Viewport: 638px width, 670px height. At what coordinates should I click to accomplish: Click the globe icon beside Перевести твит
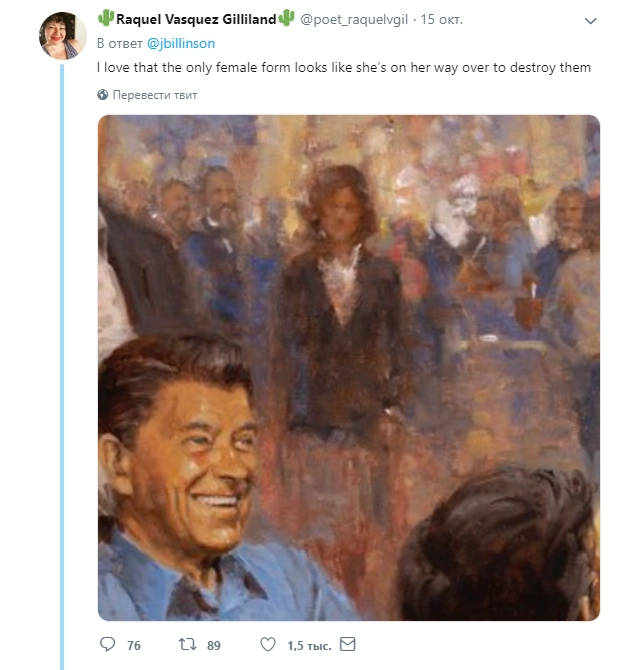point(103,95)
